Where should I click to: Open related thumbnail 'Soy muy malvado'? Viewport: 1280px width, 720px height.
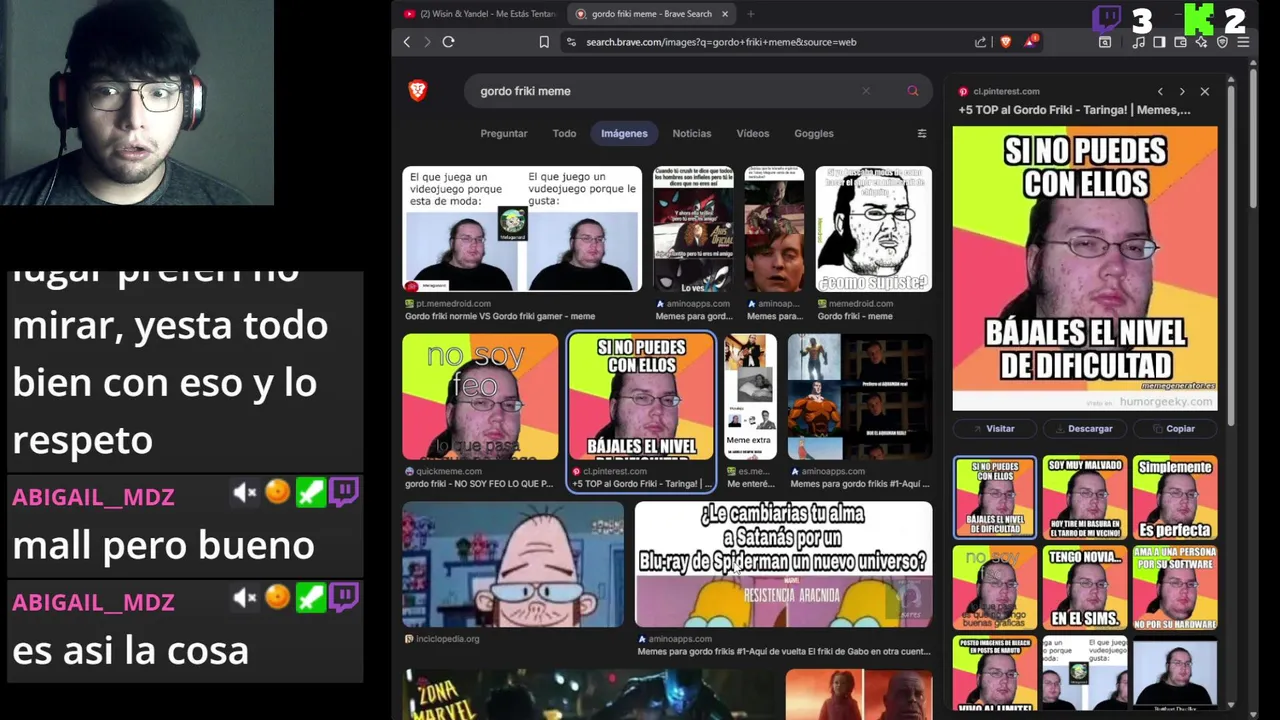click(1084, 497)
